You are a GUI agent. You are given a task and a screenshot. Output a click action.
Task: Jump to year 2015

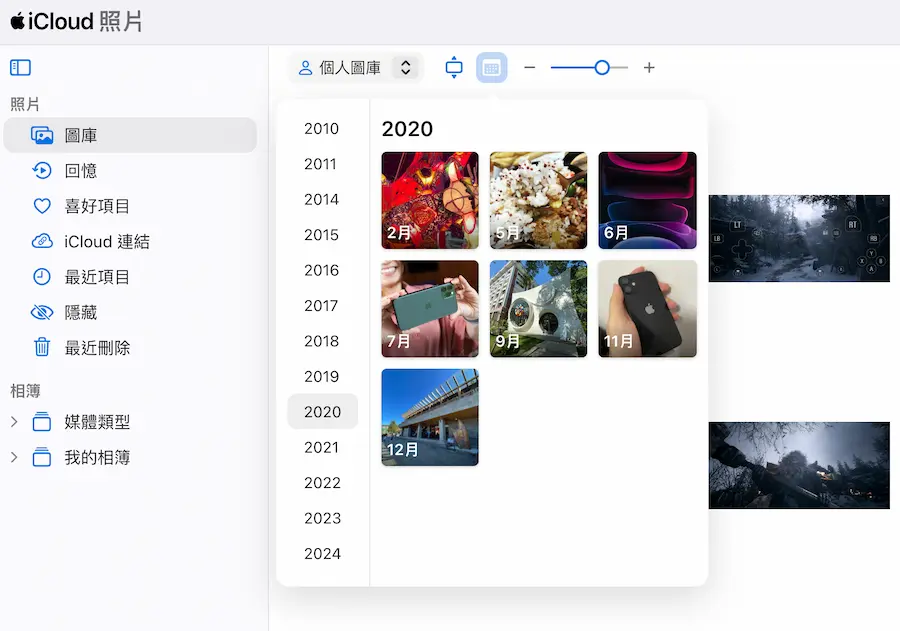tap(322, 235)
